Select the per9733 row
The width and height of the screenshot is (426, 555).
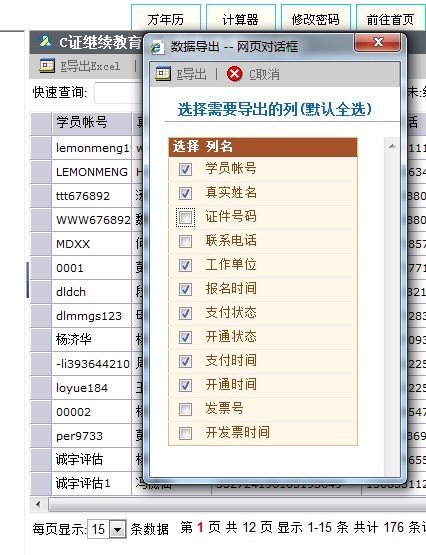(91, 436)
